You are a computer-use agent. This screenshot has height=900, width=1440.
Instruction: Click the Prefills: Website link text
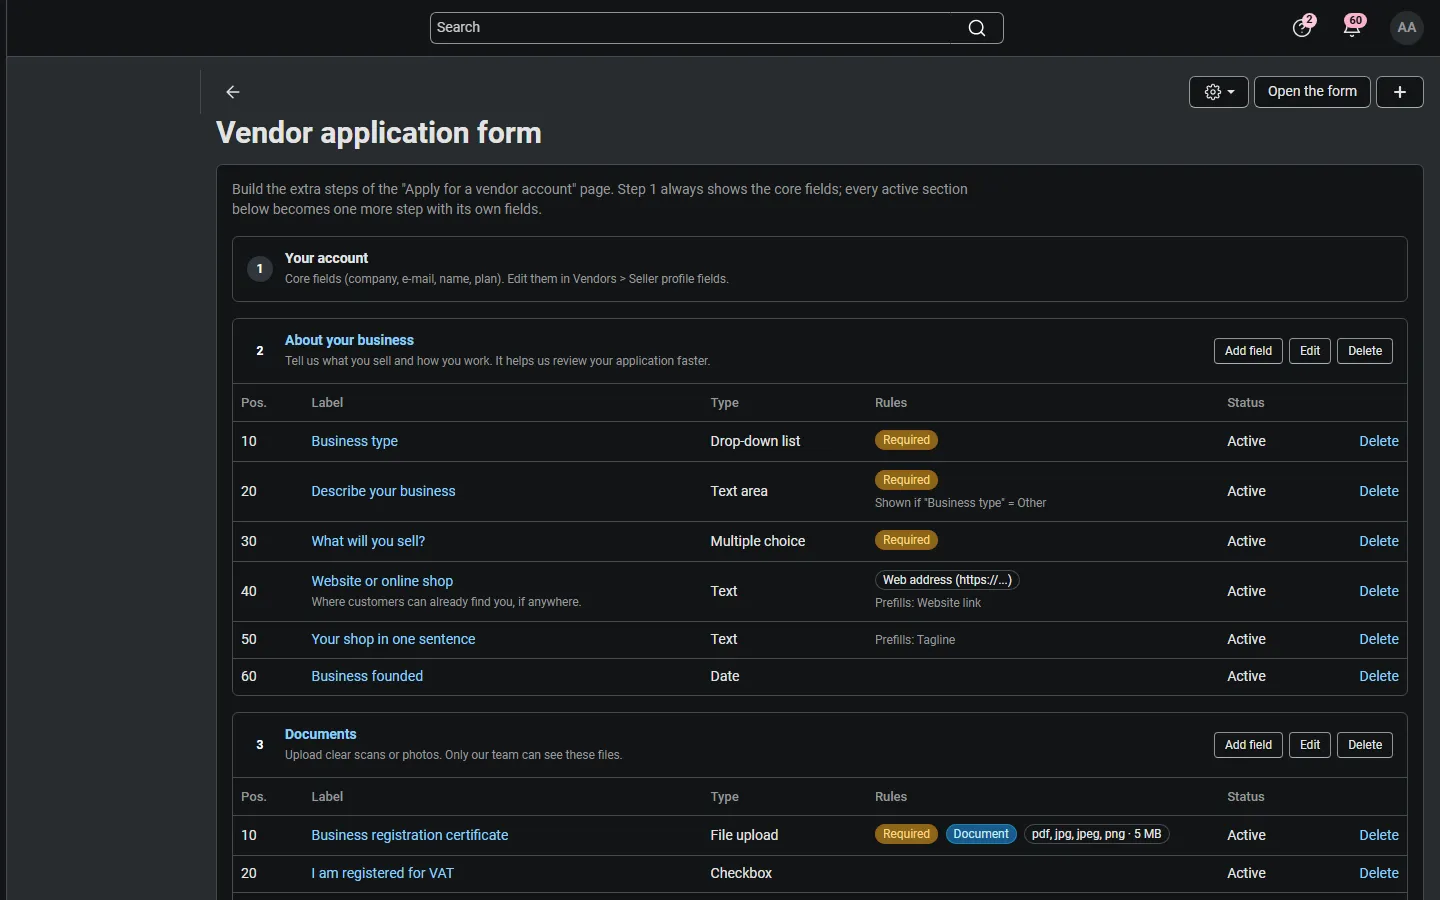[x=928, y=603]
